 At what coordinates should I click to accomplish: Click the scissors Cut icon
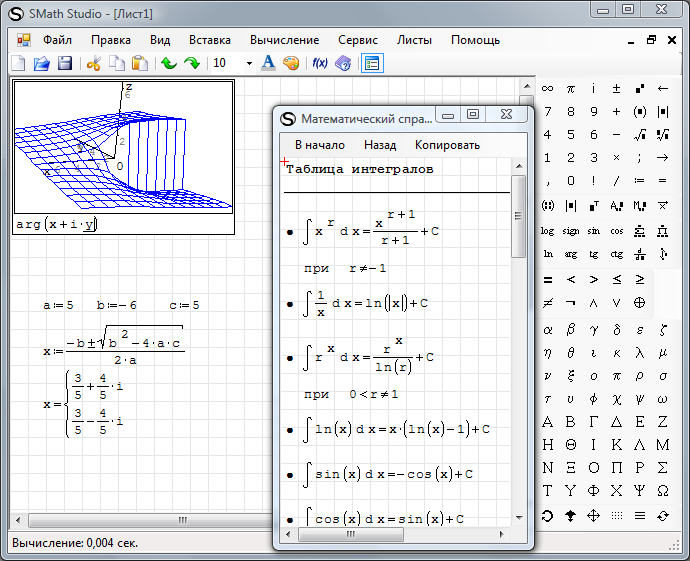click(94, 63)
